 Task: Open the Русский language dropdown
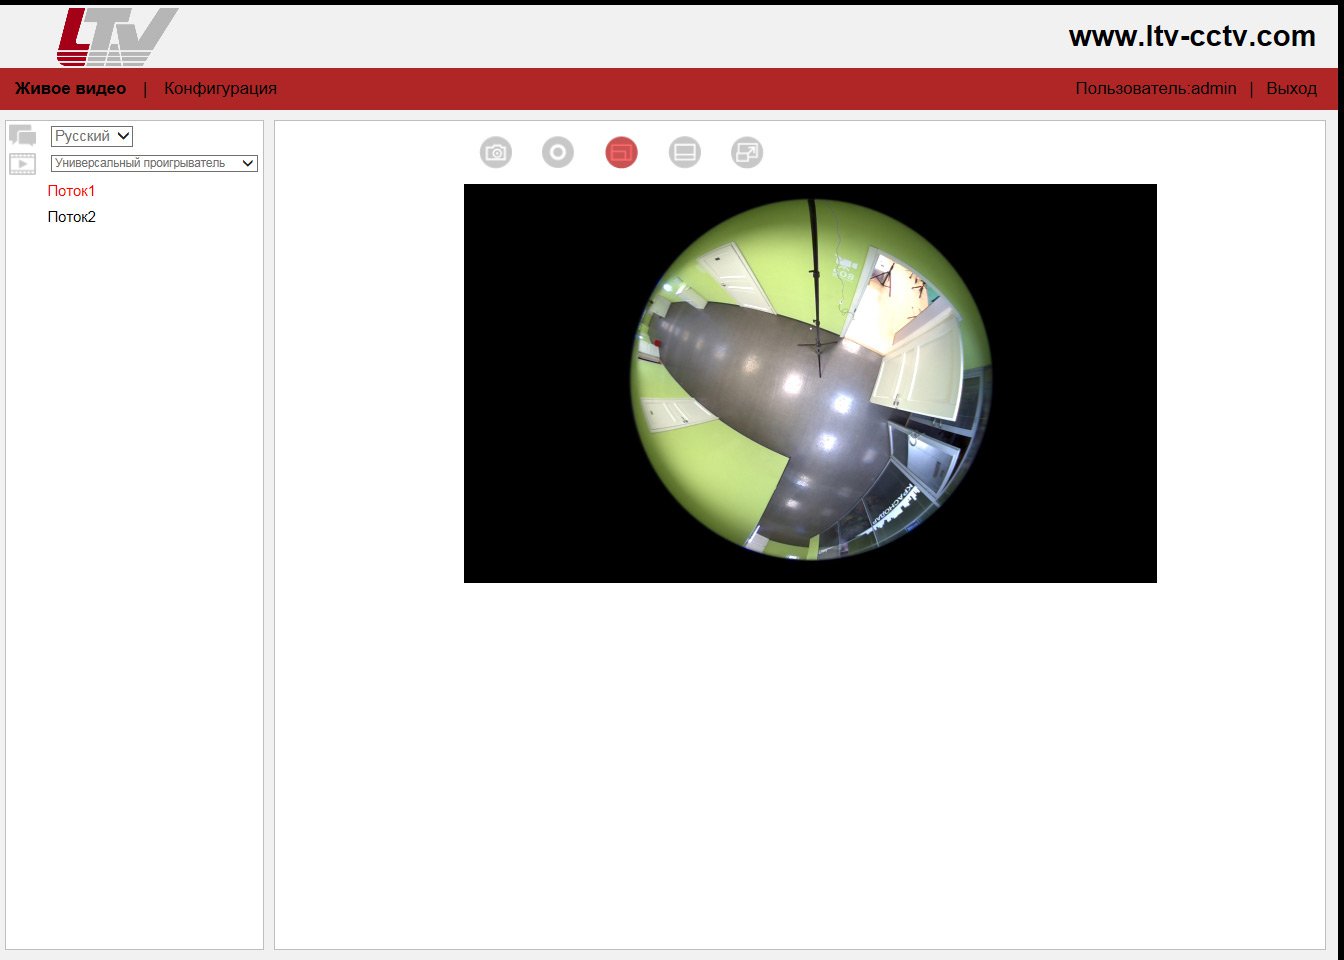coord(92,136)
